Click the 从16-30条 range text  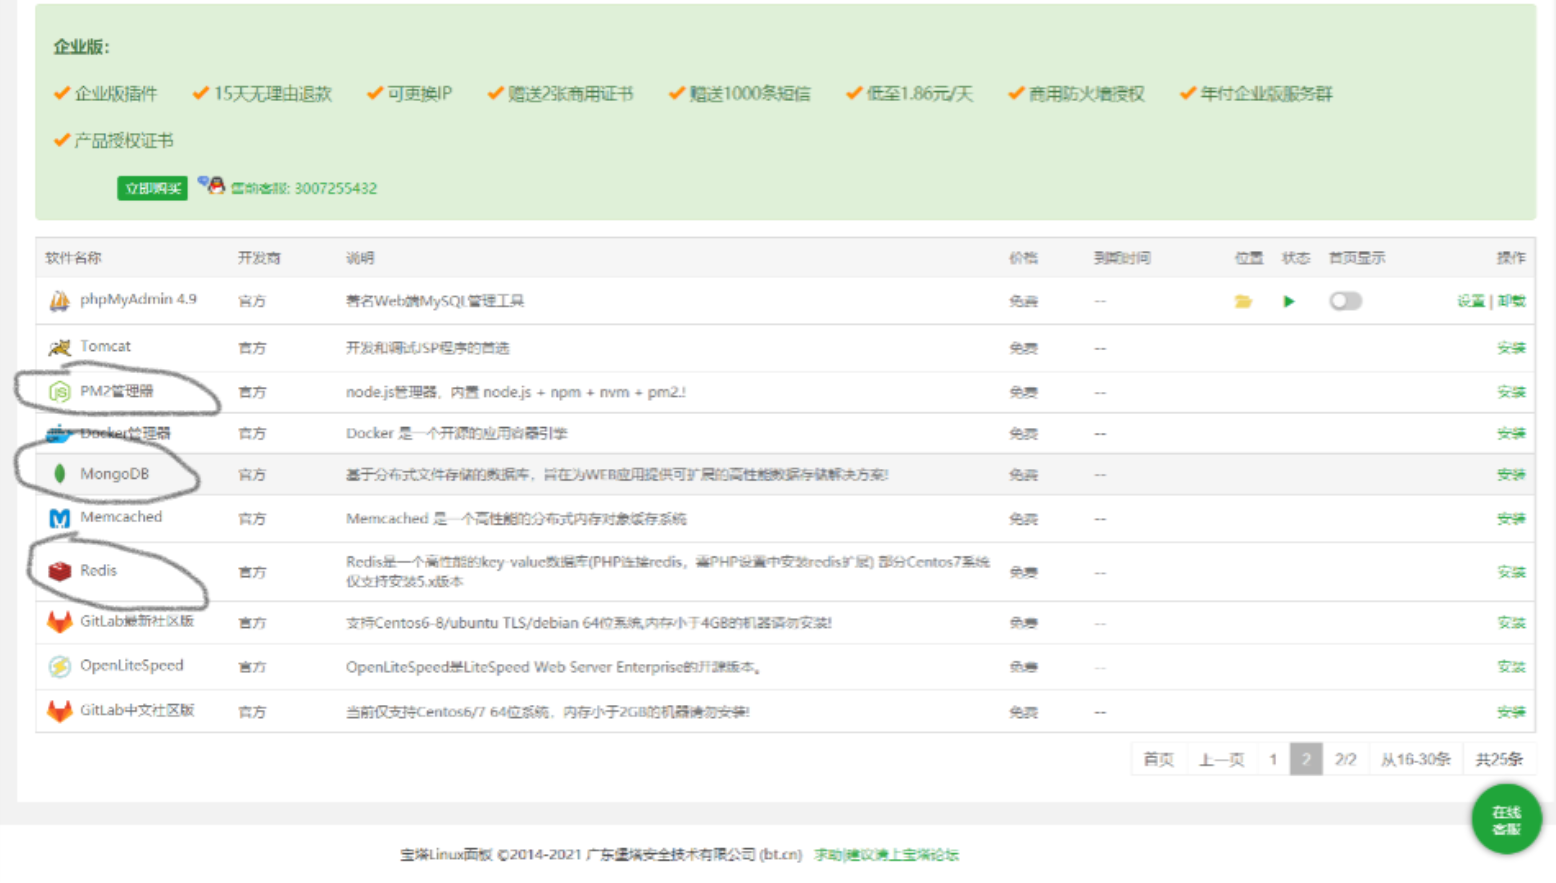1415,759
